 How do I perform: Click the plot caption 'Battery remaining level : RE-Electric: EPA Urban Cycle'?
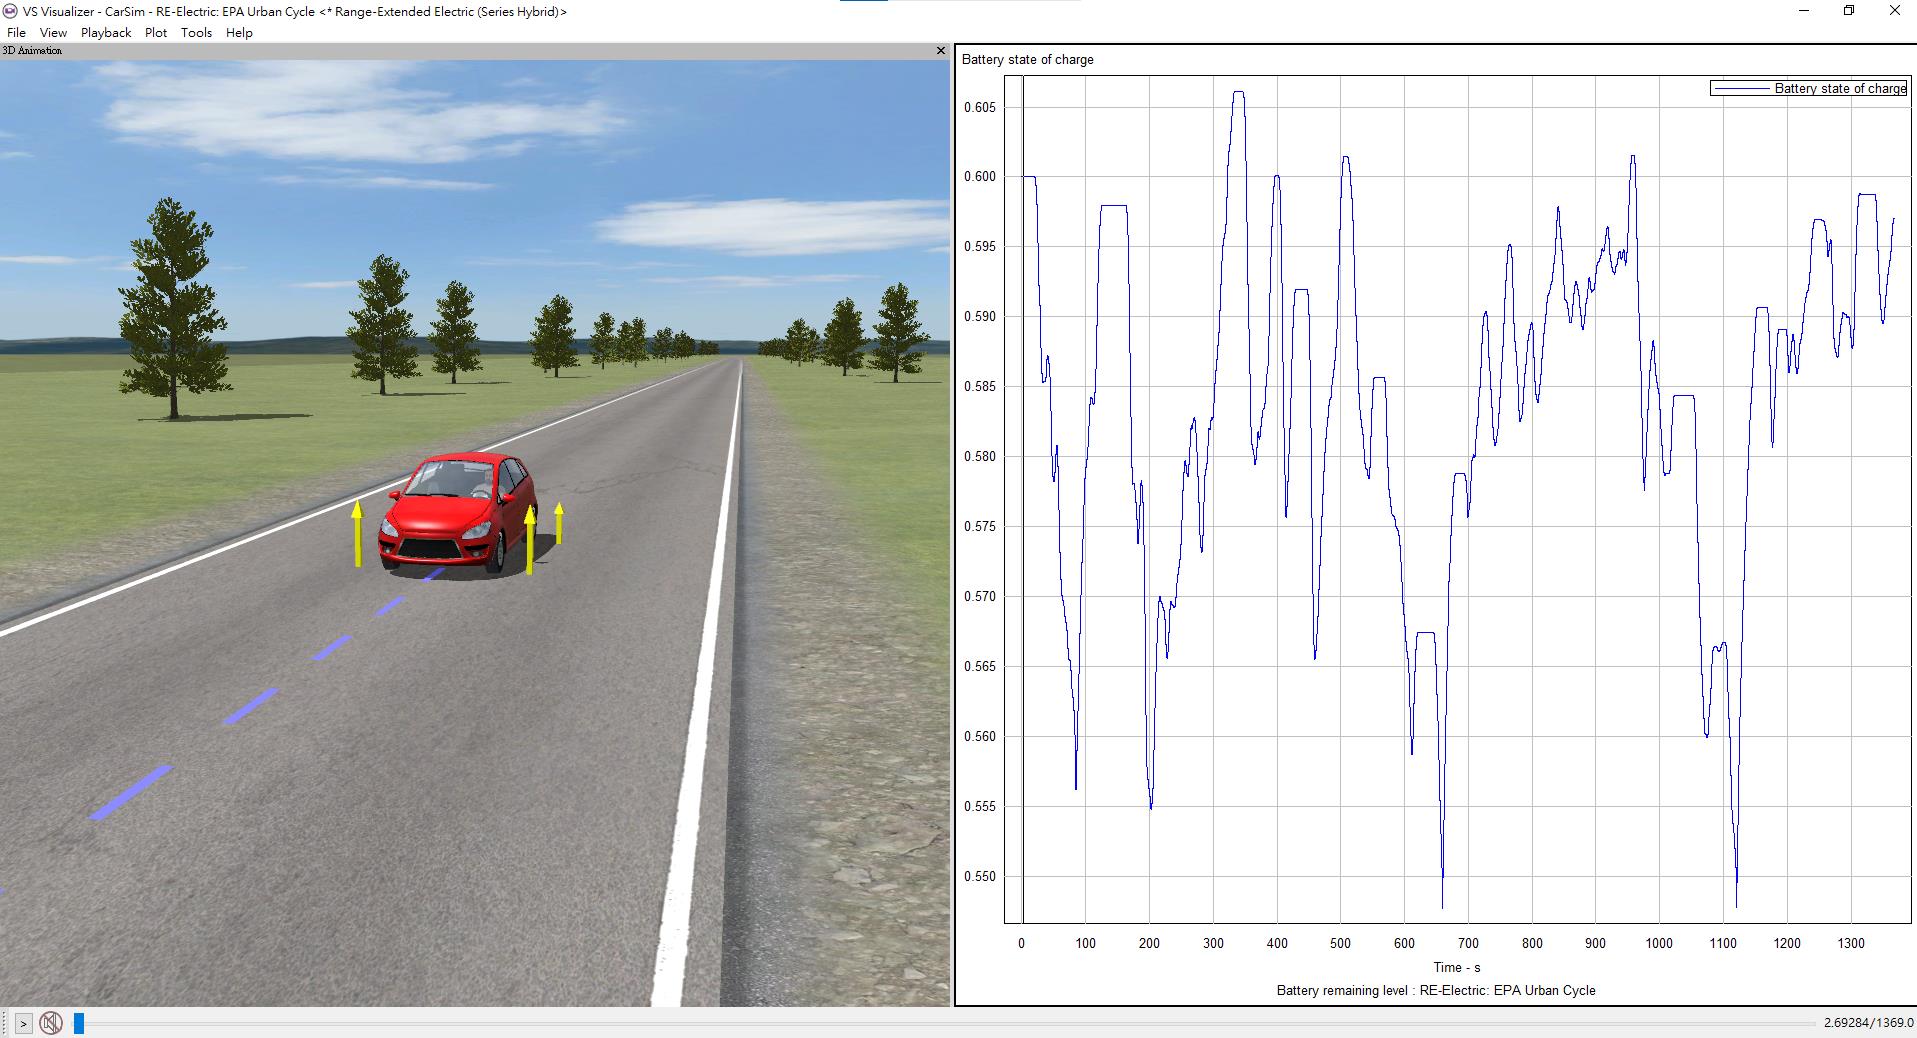coord(1436,990)
